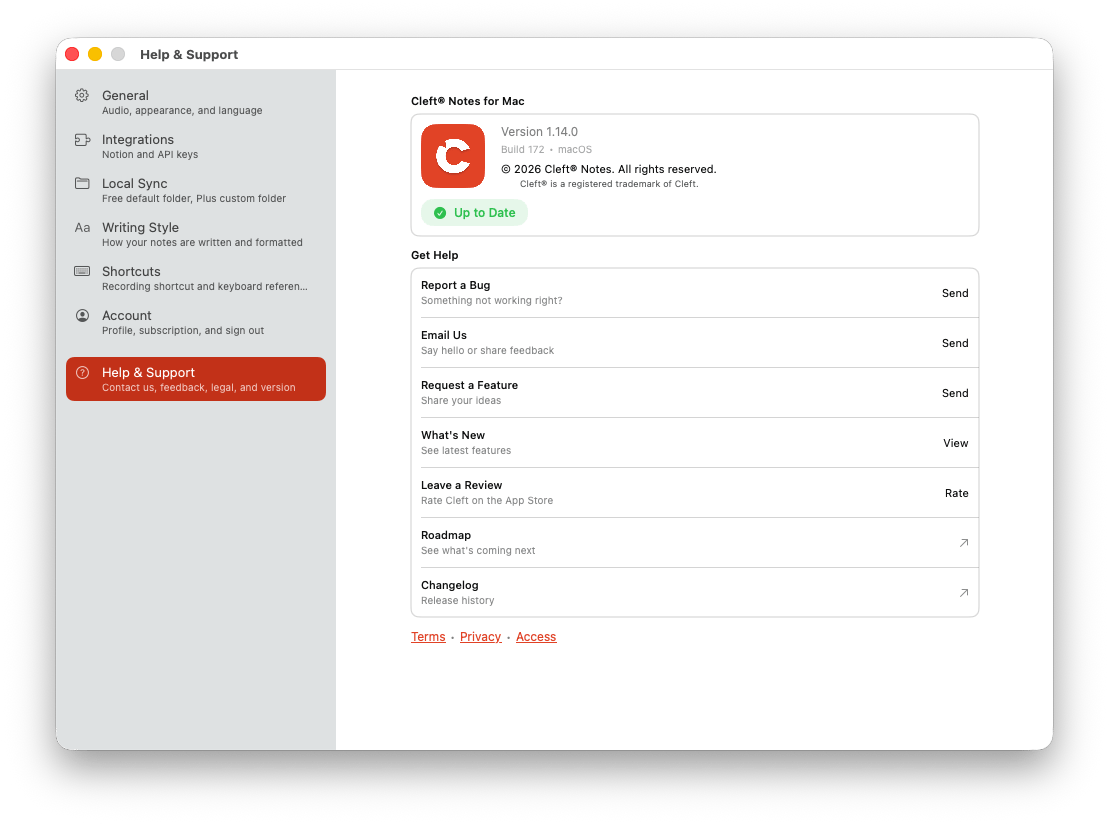Switch to Writing Style settings
Viewport: 1109px width, 824px height.
[196, 234]
